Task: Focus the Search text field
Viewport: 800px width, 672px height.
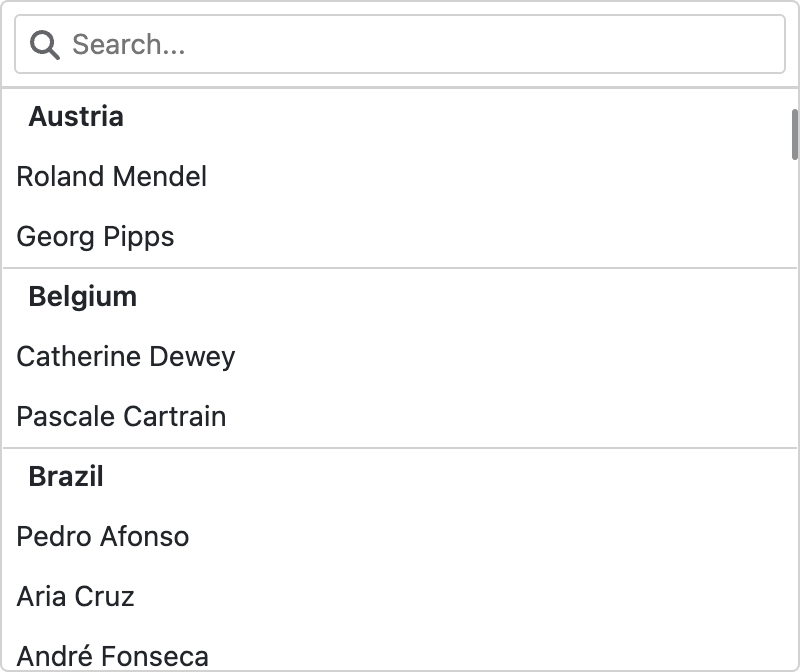Action: (x=420, y=44)
